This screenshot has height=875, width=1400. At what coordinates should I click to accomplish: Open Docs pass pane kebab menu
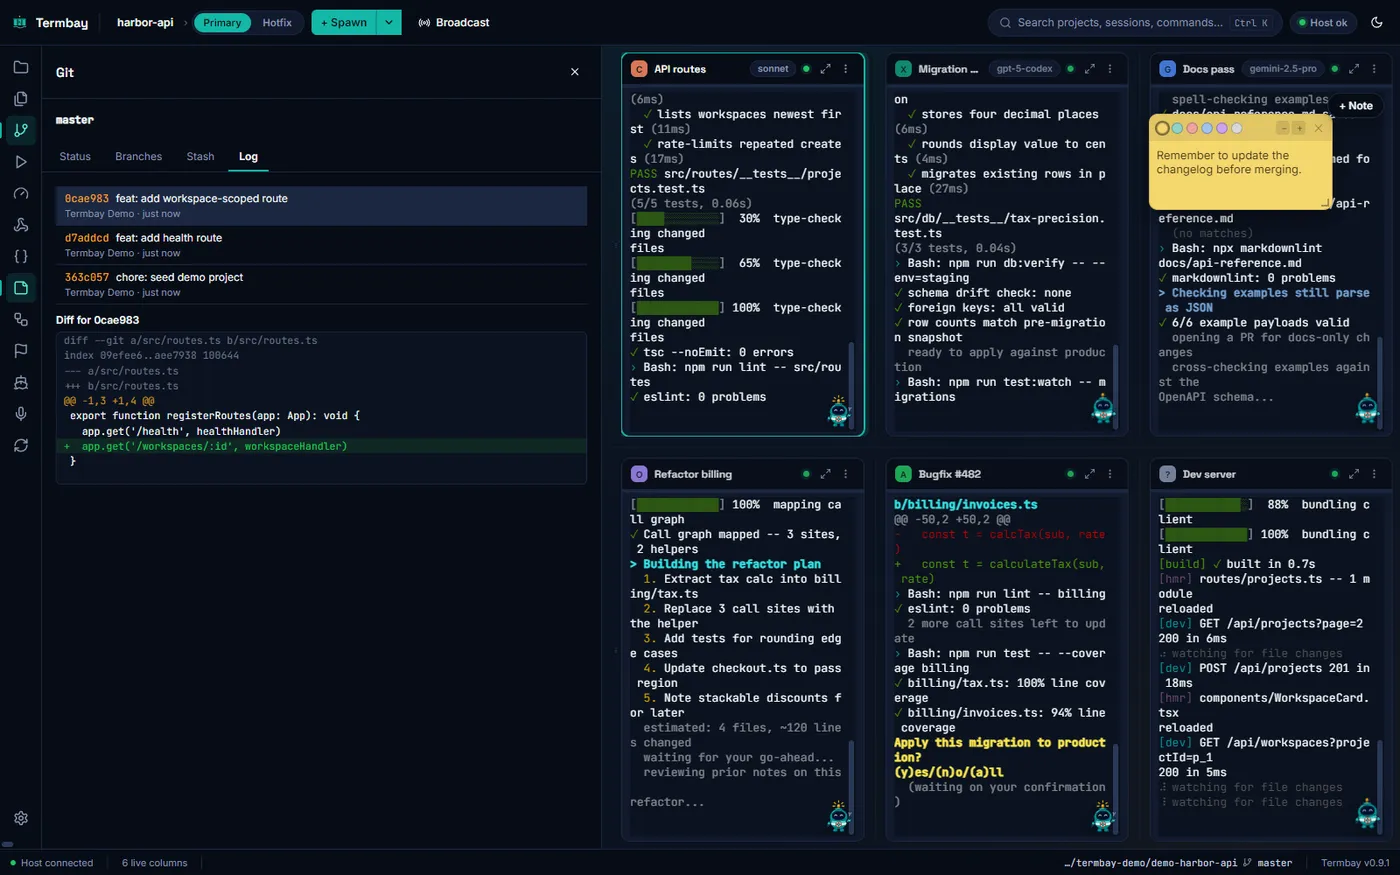pyautogui.click(x=1374, y=69)
